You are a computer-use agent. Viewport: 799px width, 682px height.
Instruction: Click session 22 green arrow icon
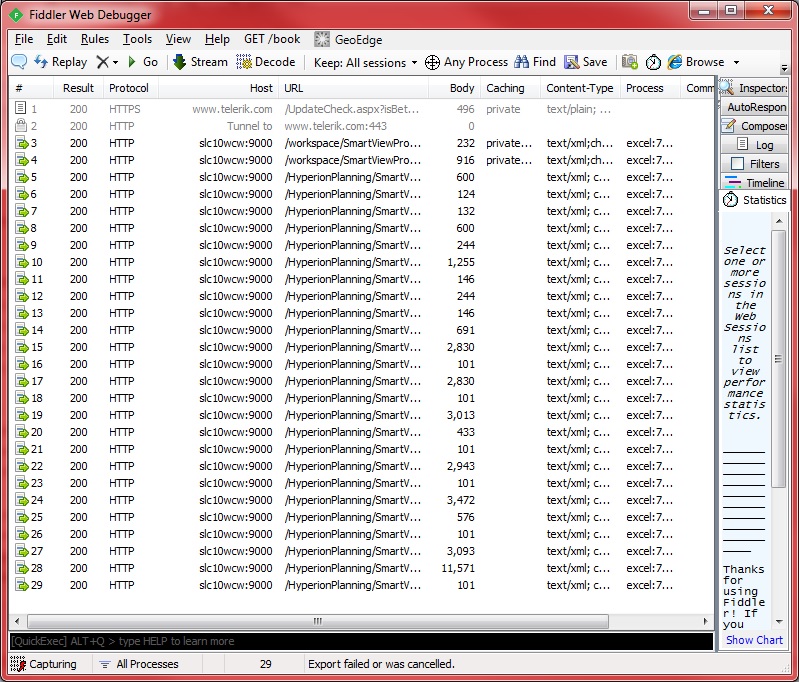click(x=21, y=466)
